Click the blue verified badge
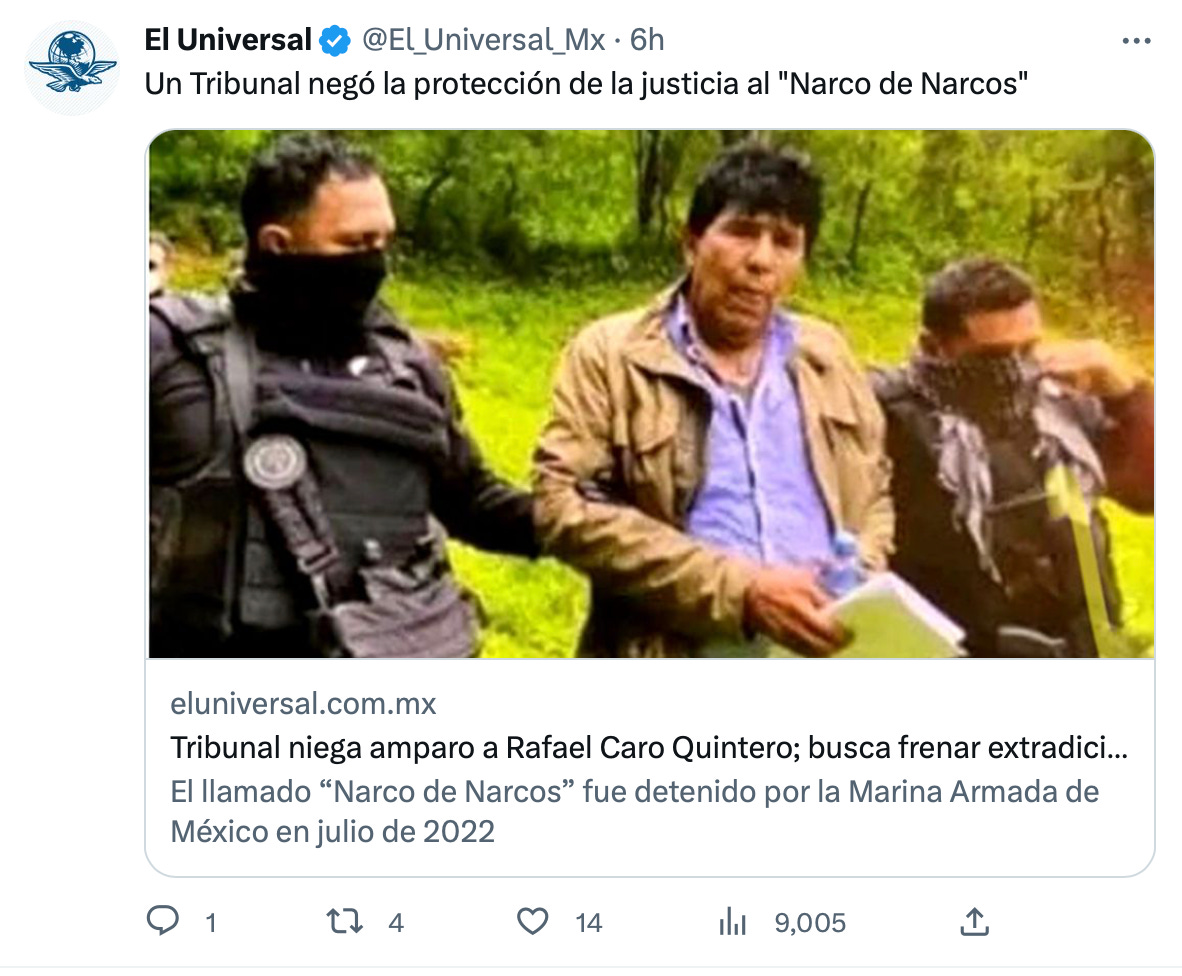 (335, 41)
